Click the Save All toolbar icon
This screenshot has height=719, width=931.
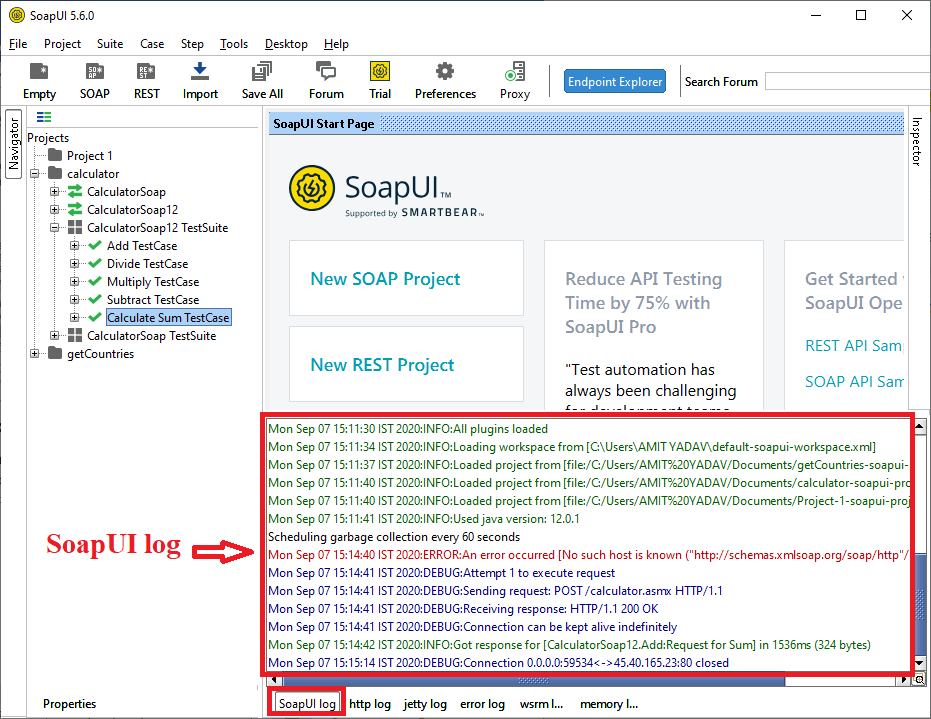pyautogui.click(x=262, y=81)
